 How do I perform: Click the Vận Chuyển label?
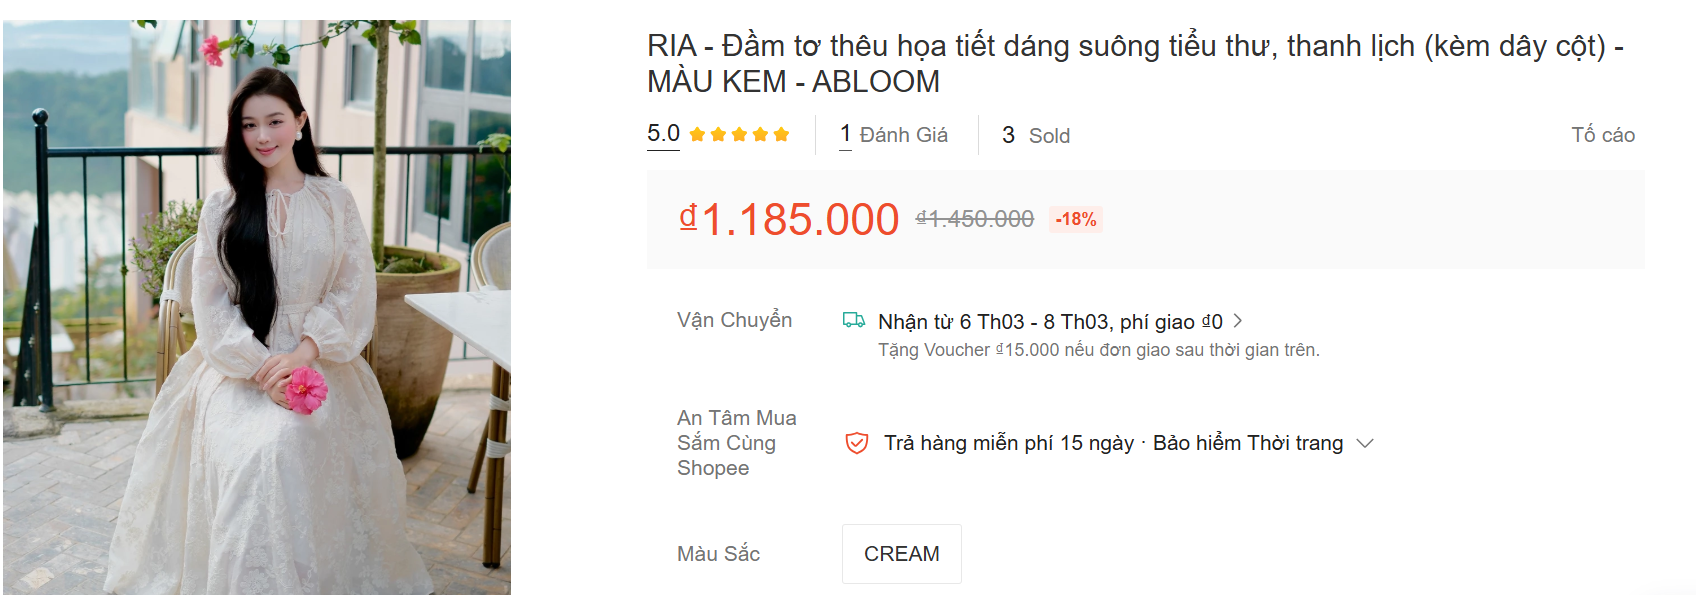coord(734,320)
